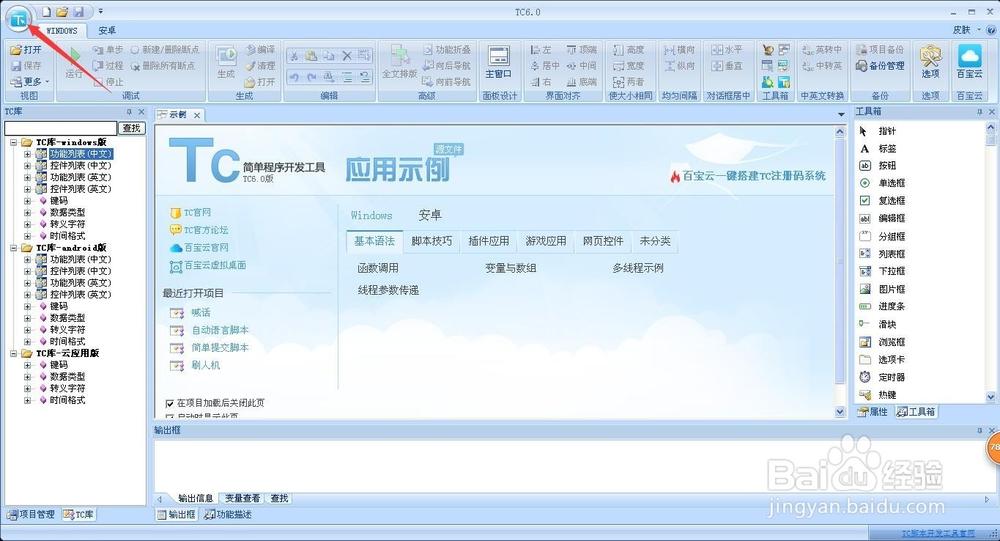Open the 函数调用 example
This screenshot has width=1000, height=541.
378,268
